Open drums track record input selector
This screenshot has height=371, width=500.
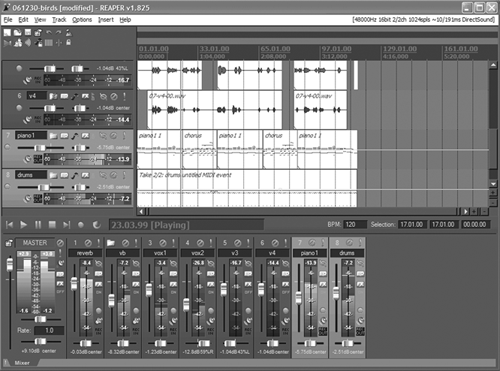38,199
